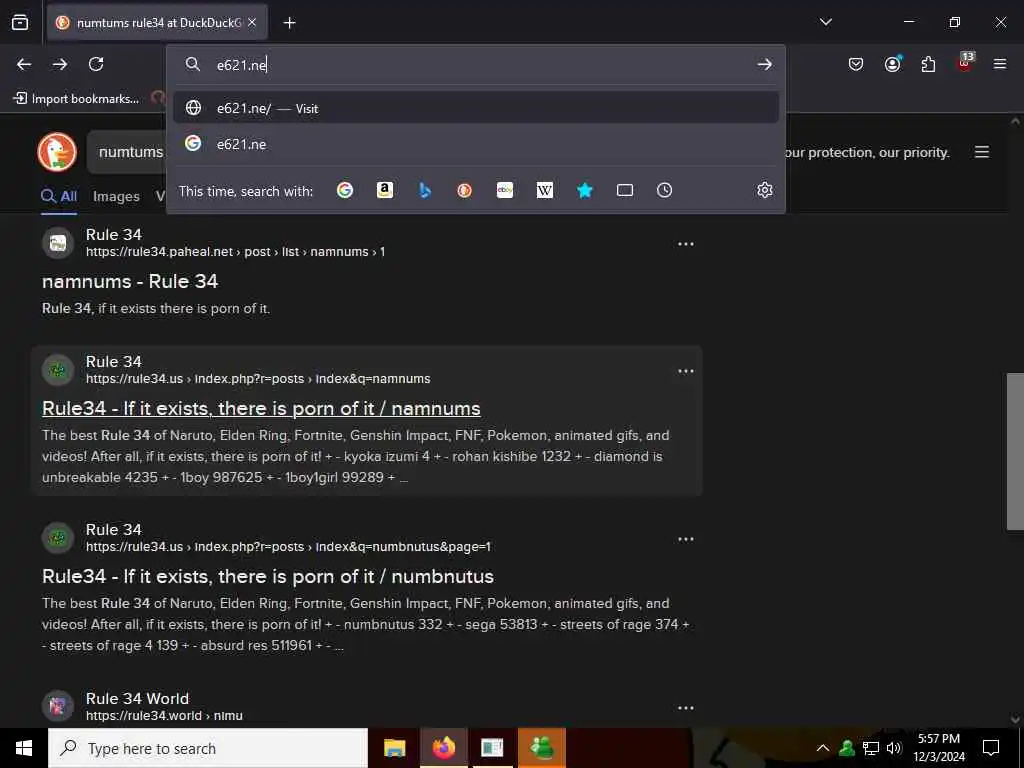Open the Windows Start menu

24,748
